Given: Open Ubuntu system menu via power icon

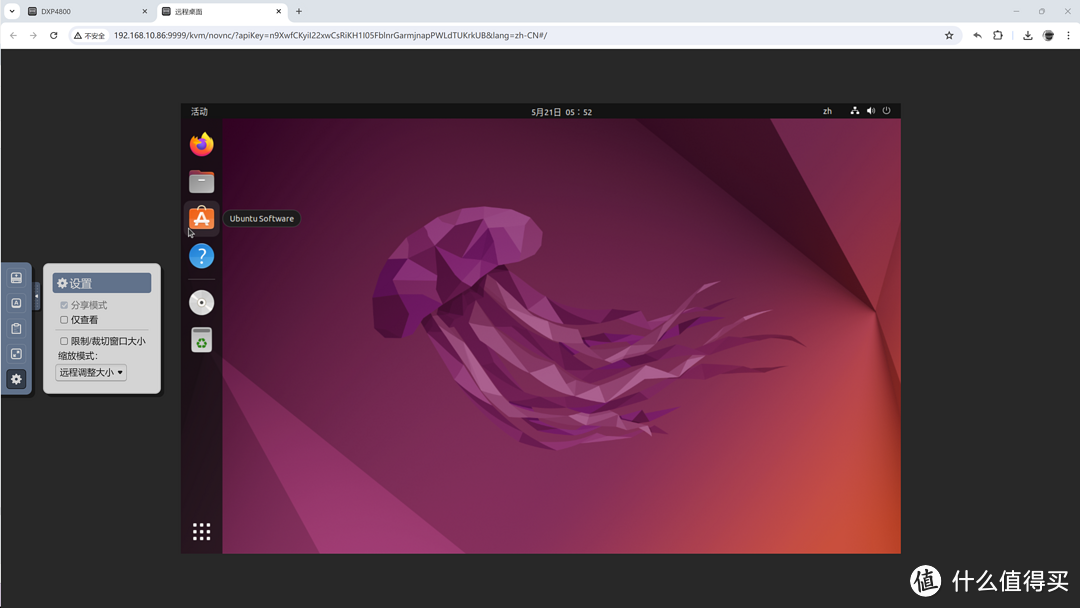Looking at the screenshot, I should pyautogui.click(x=886, y=111).
